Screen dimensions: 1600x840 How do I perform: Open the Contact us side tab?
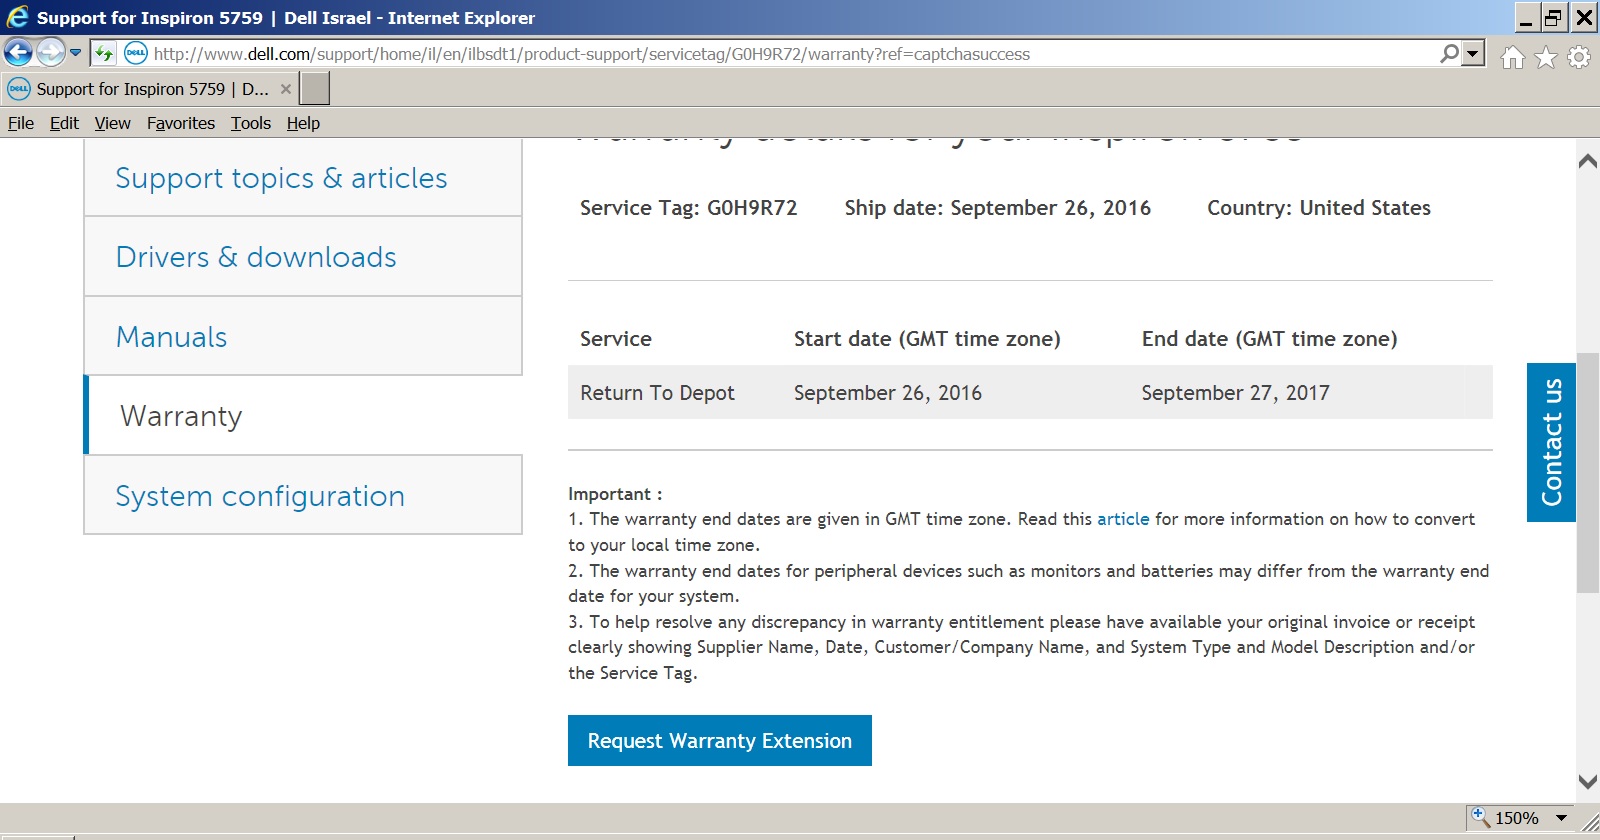click(x=1551, y=442)
